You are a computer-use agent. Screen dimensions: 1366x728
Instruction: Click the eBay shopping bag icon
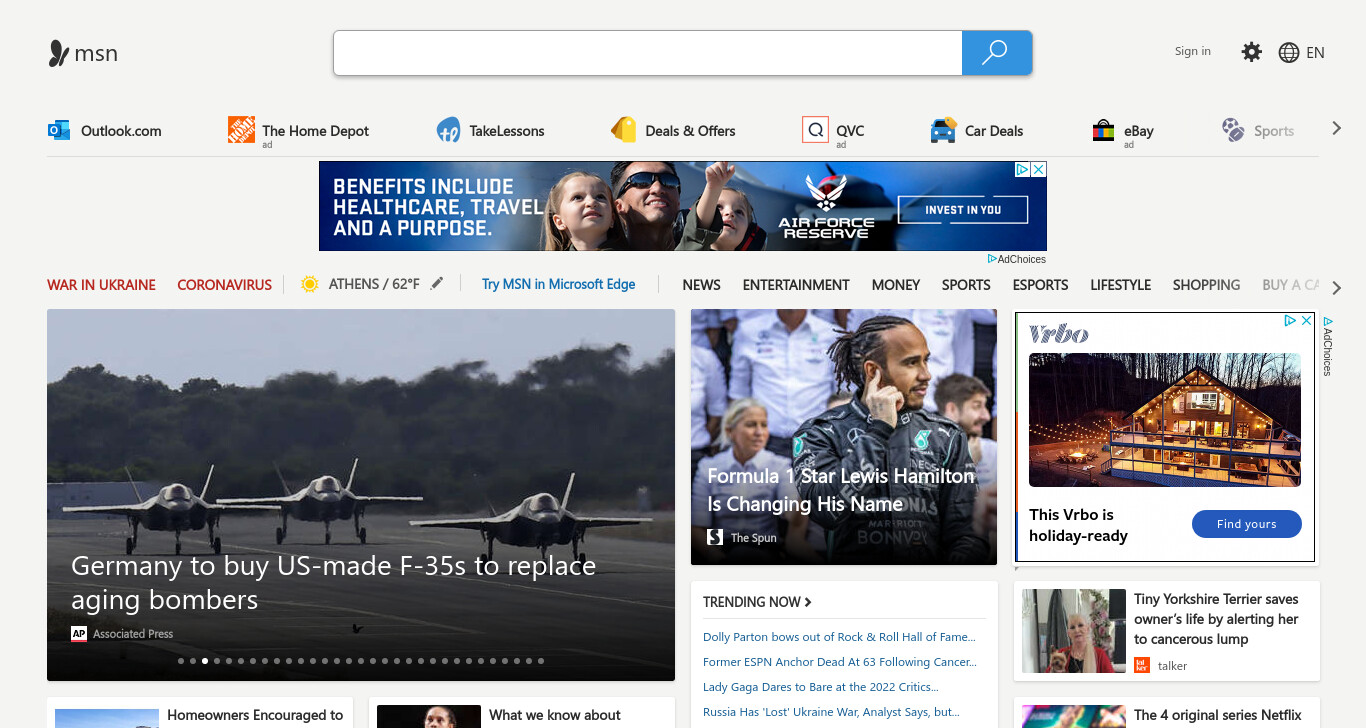coord(1103,130)
